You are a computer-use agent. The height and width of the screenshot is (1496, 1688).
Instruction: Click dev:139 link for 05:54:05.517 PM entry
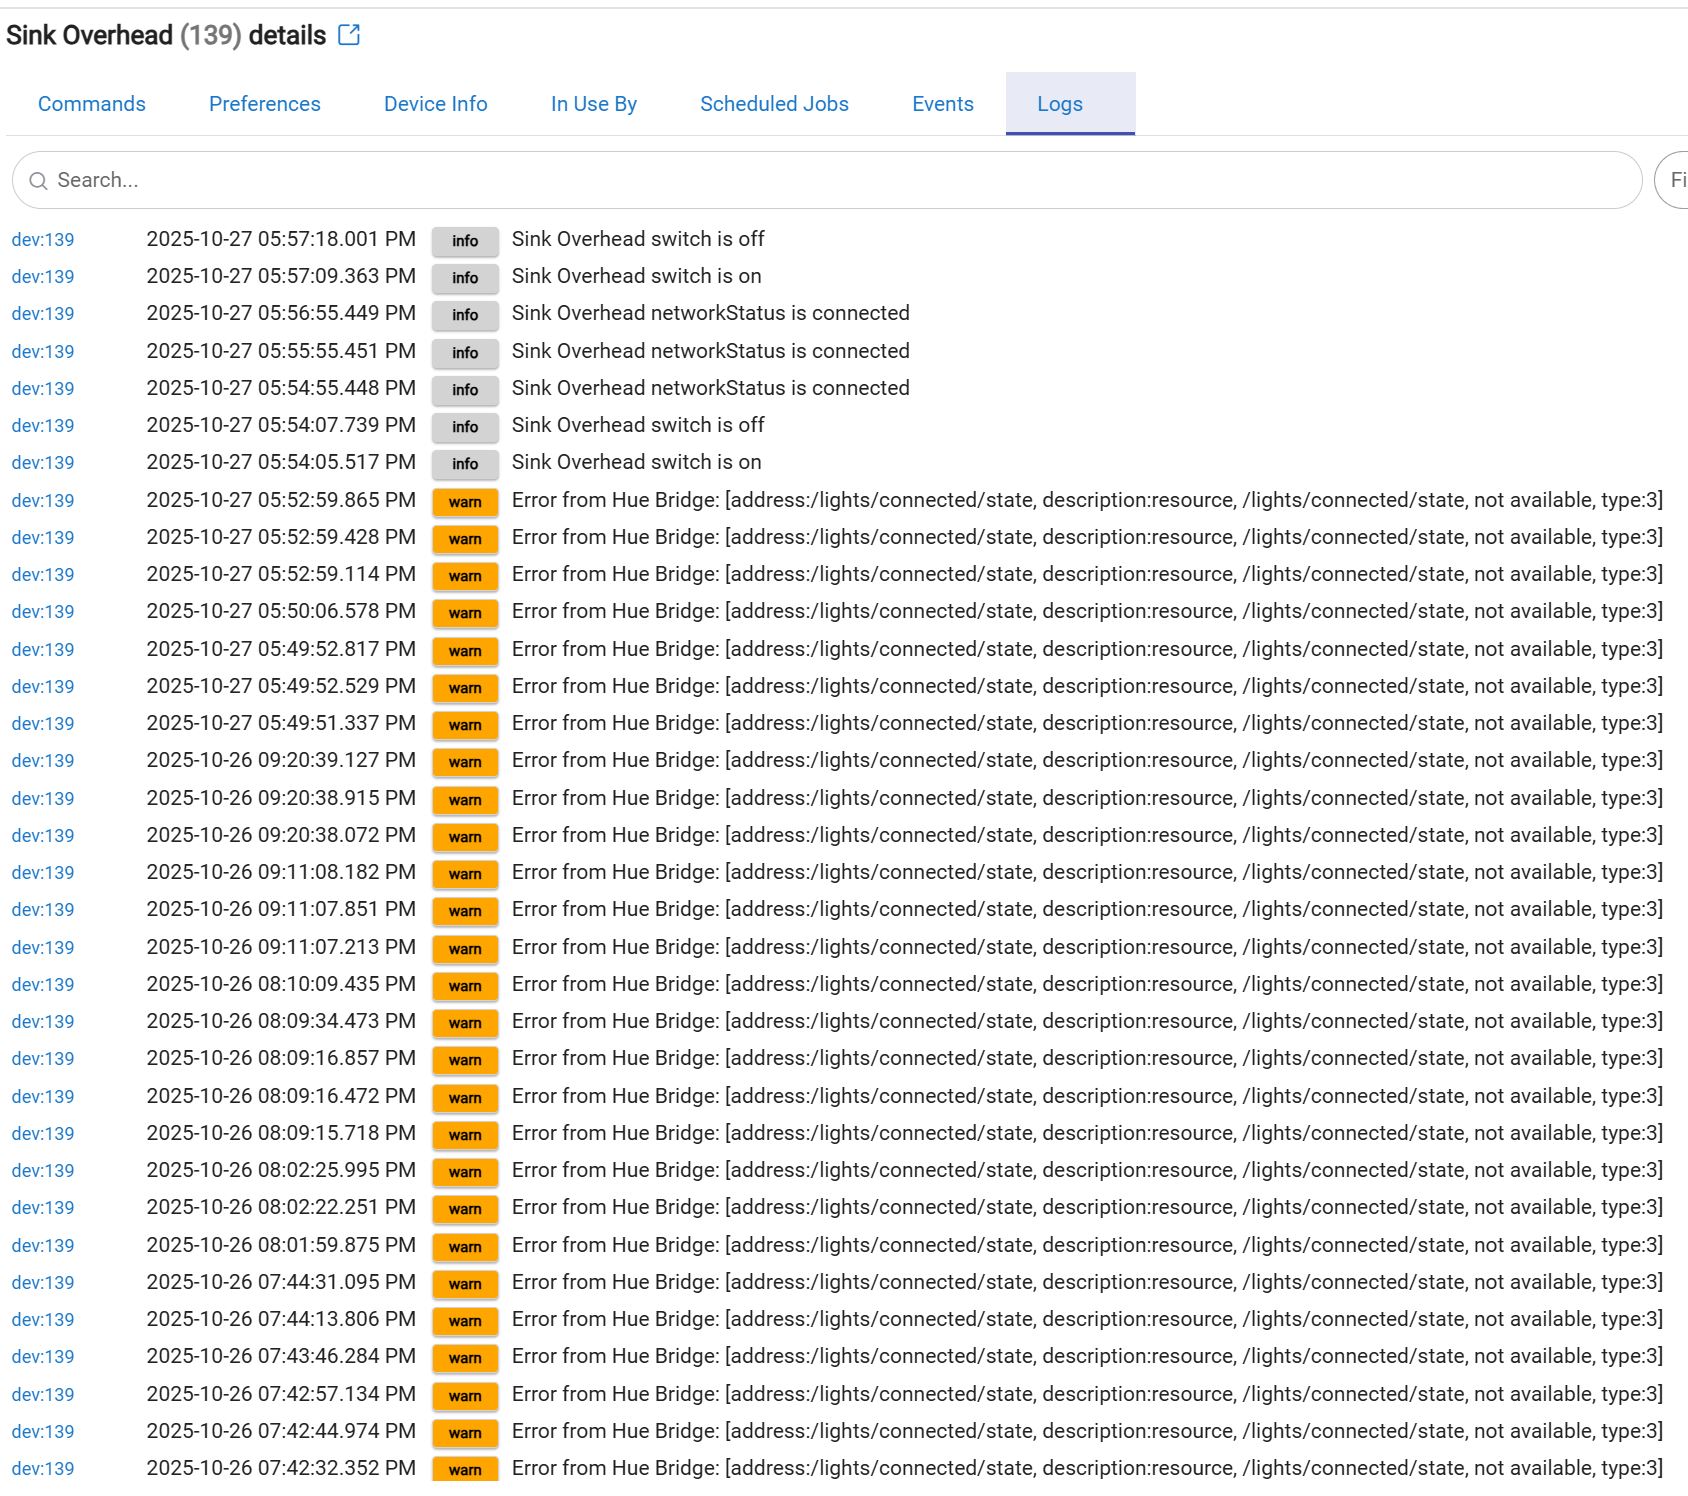pos(43,463)
